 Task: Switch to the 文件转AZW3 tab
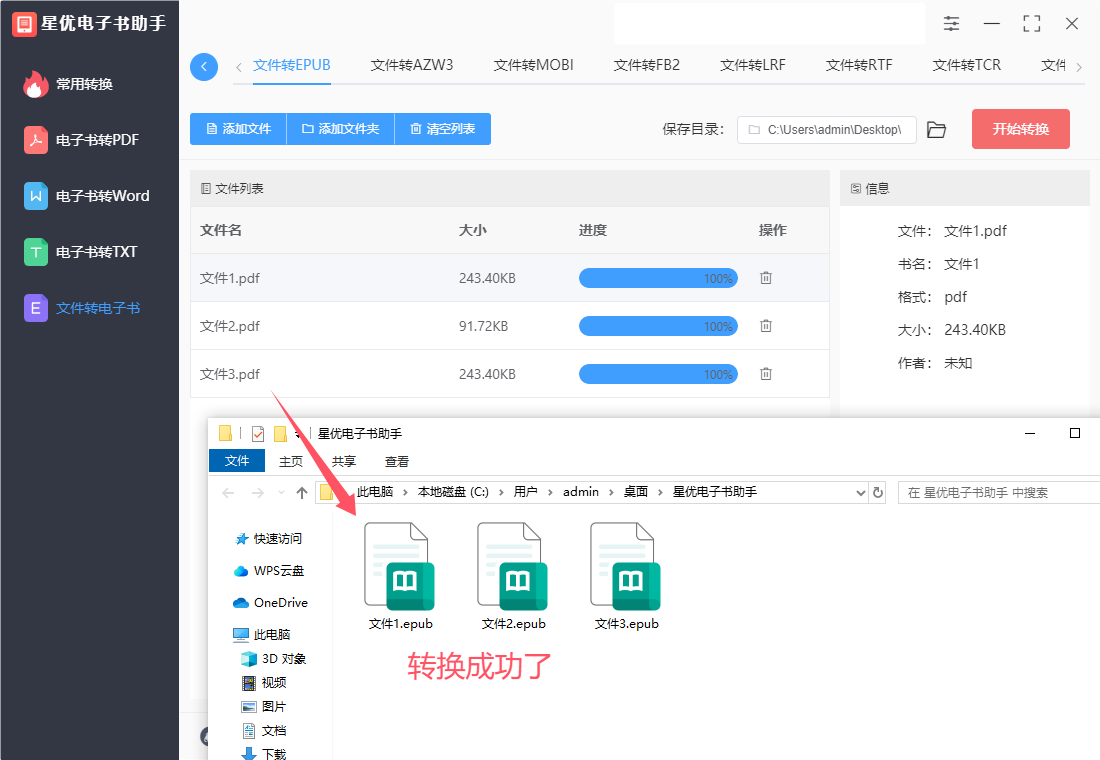point(412,65)
